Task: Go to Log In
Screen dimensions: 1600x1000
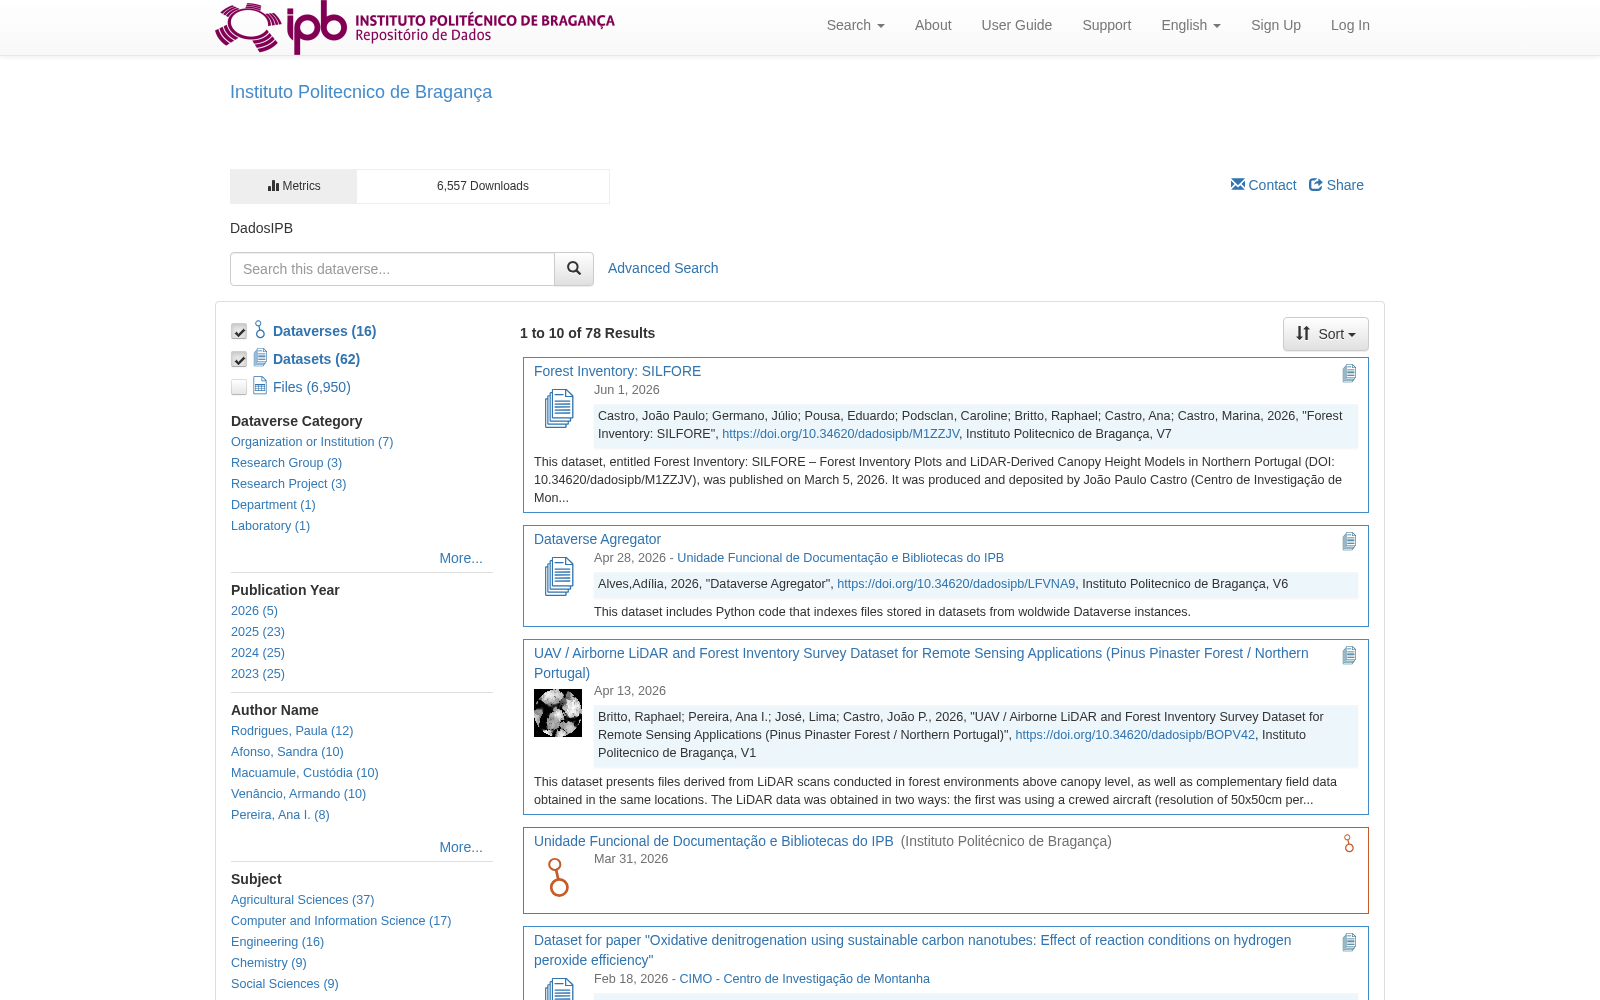Action: 1350,25
